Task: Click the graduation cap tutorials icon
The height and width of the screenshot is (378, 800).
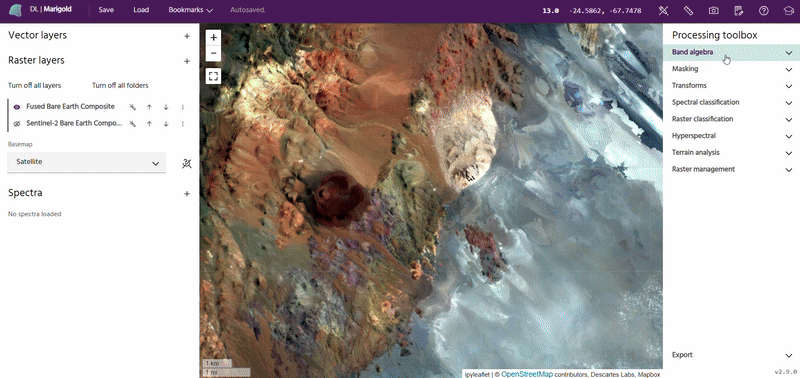Action: (788, 10)
